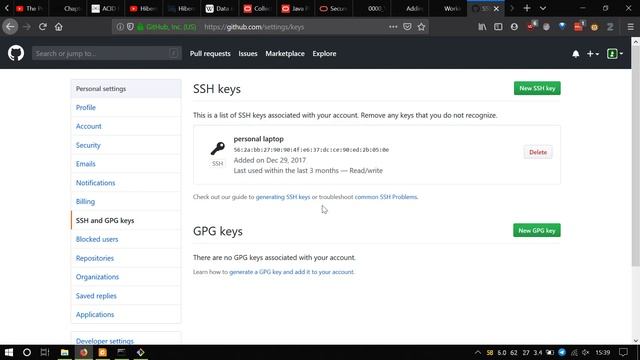Open Firefox hamburger menu
The image size is (640, 360).
click(631, 27)
